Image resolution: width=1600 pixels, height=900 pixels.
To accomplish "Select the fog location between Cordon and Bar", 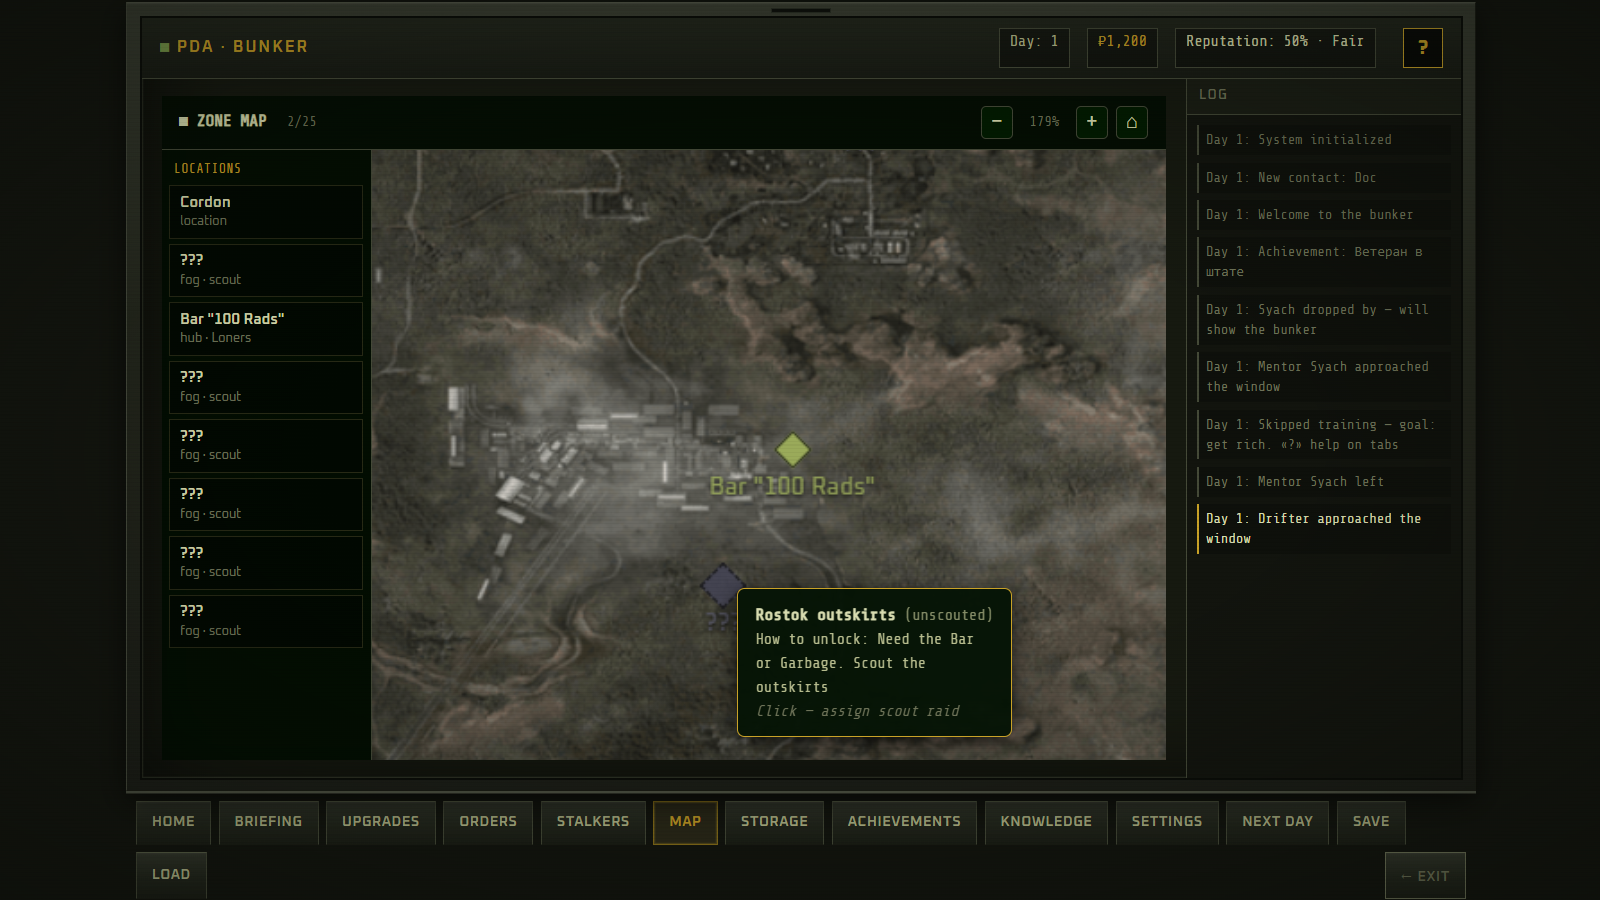I will (266, 270).
